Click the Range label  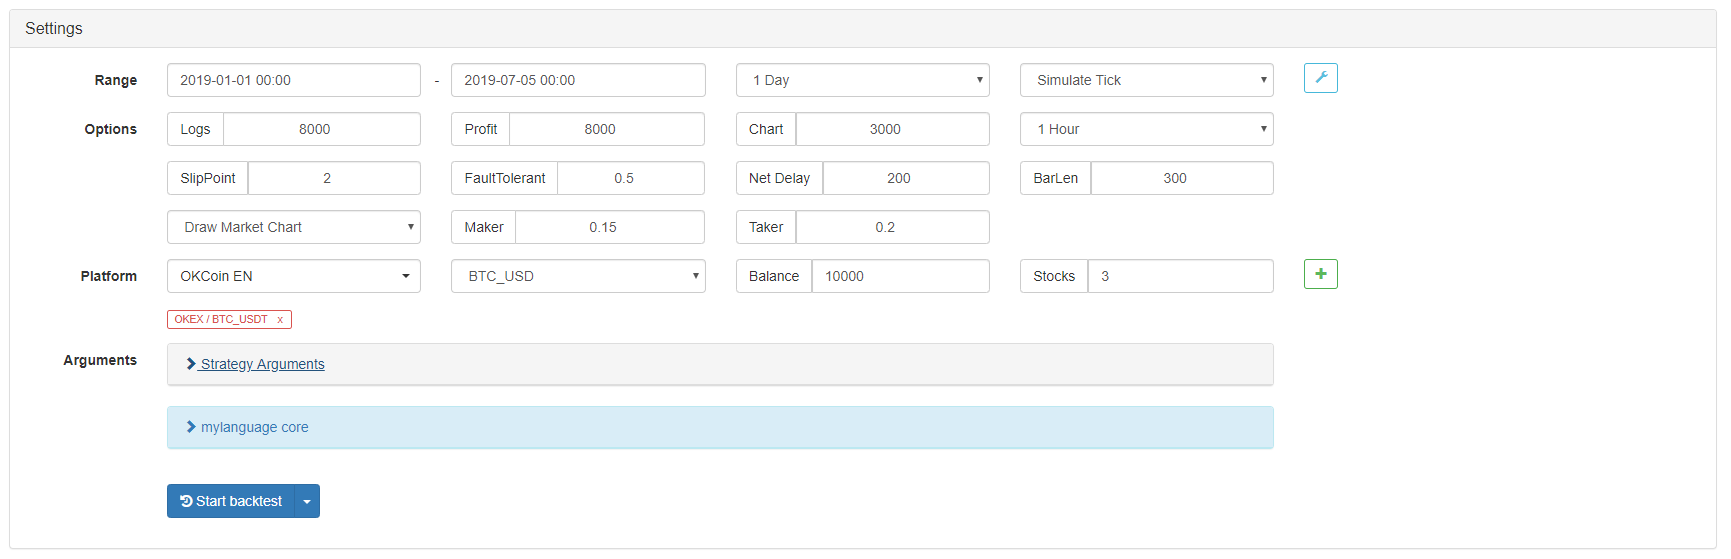coord(116,80)
